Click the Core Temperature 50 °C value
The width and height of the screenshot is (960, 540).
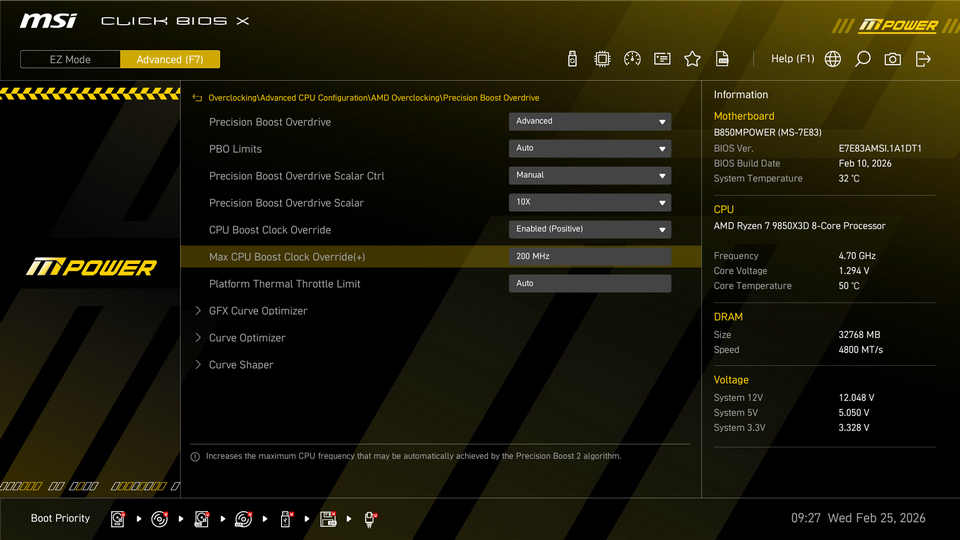[x=849, y=286]
